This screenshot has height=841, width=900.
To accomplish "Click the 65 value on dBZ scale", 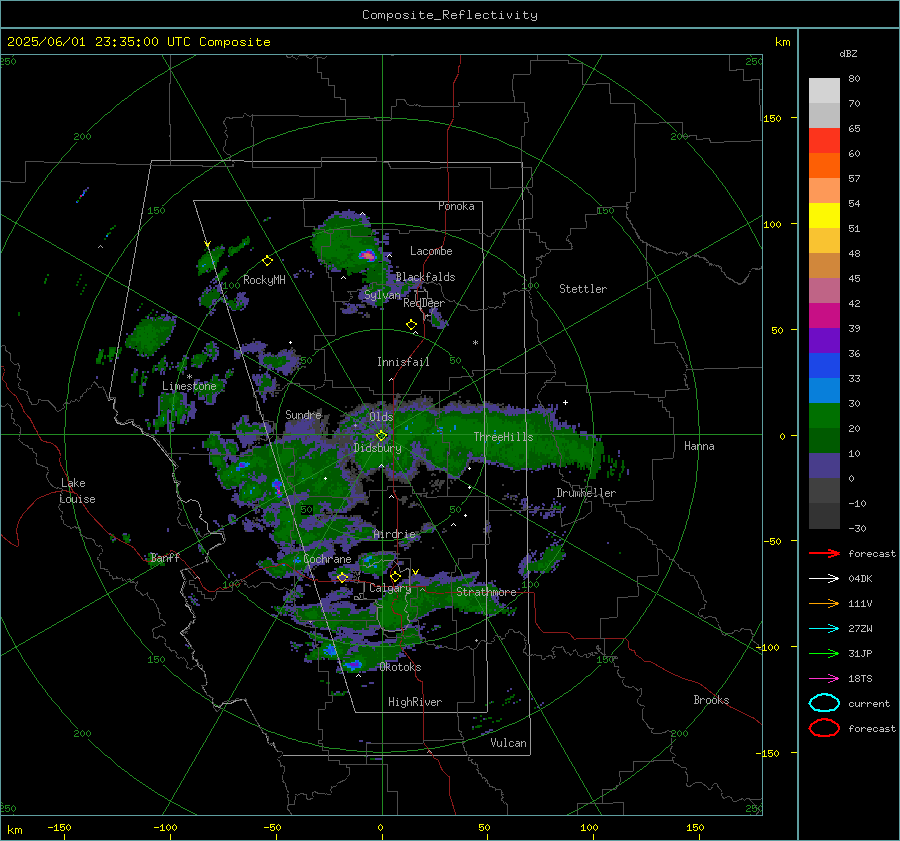I will pos(854,129).
